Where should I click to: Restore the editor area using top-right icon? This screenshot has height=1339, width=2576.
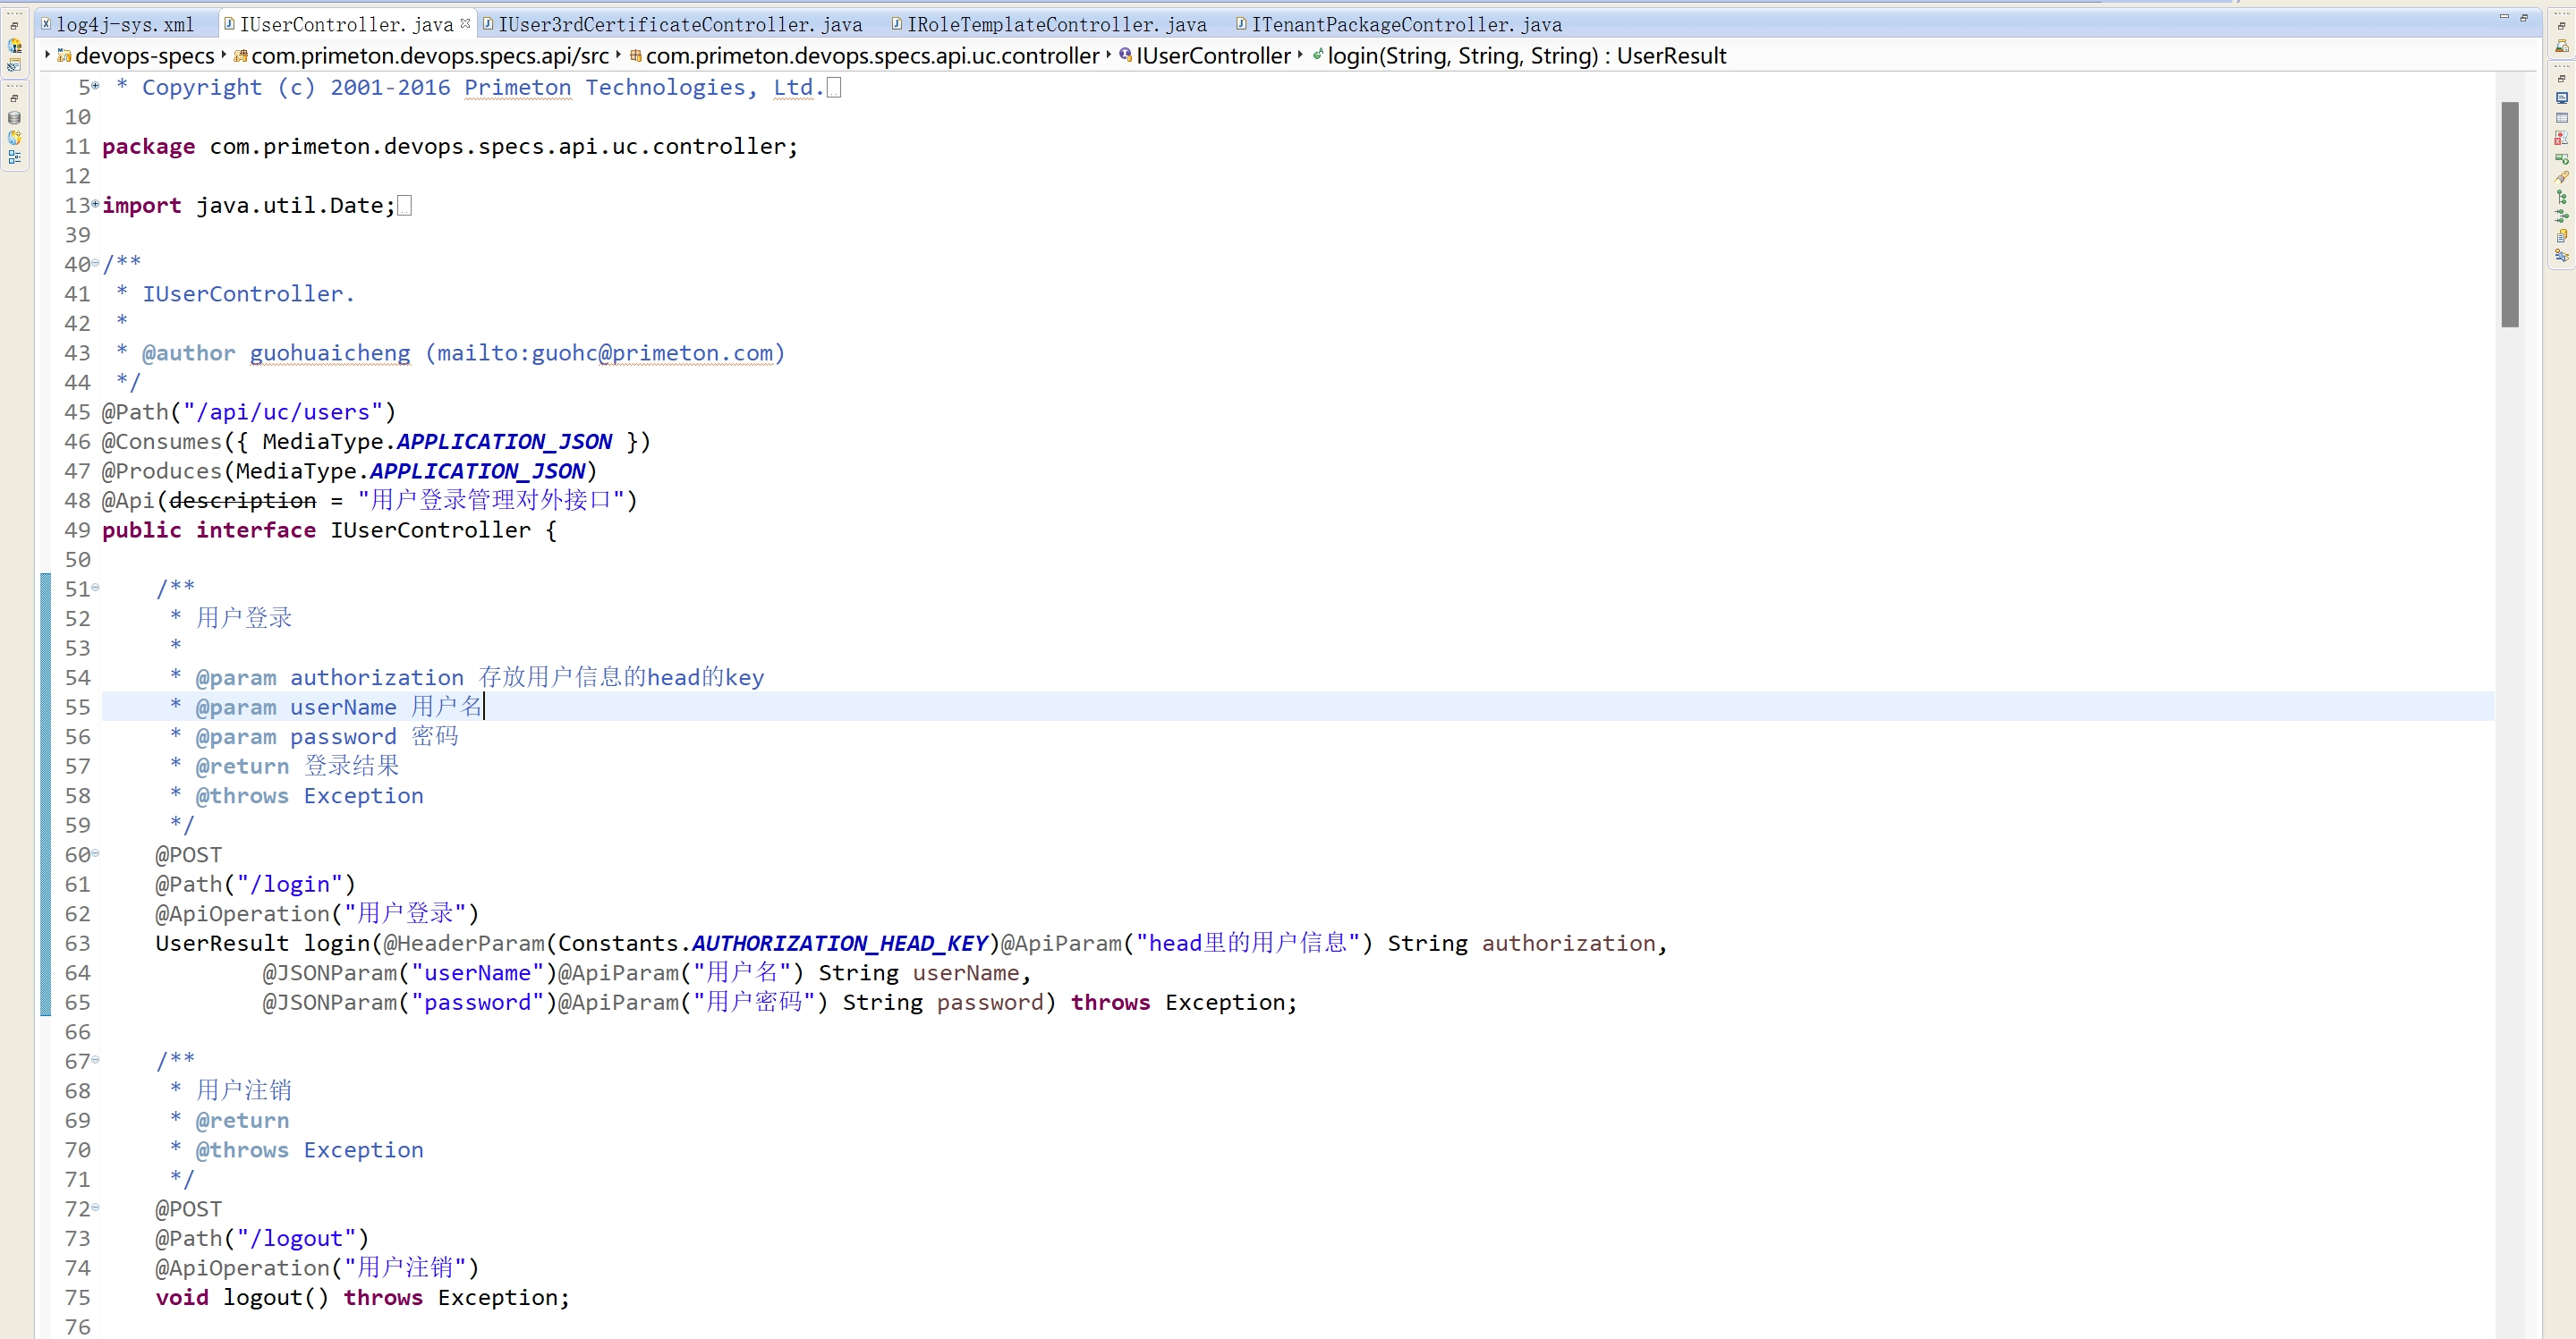point(2524,17)
